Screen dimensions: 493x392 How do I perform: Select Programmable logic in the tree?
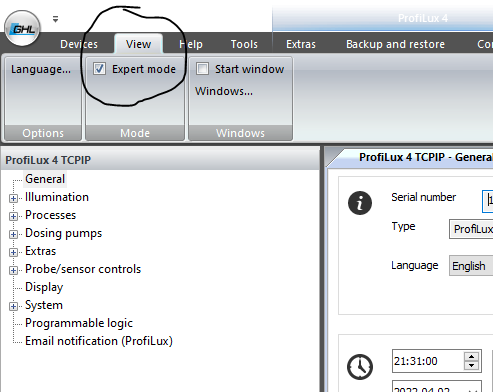(x=79, y=323)
